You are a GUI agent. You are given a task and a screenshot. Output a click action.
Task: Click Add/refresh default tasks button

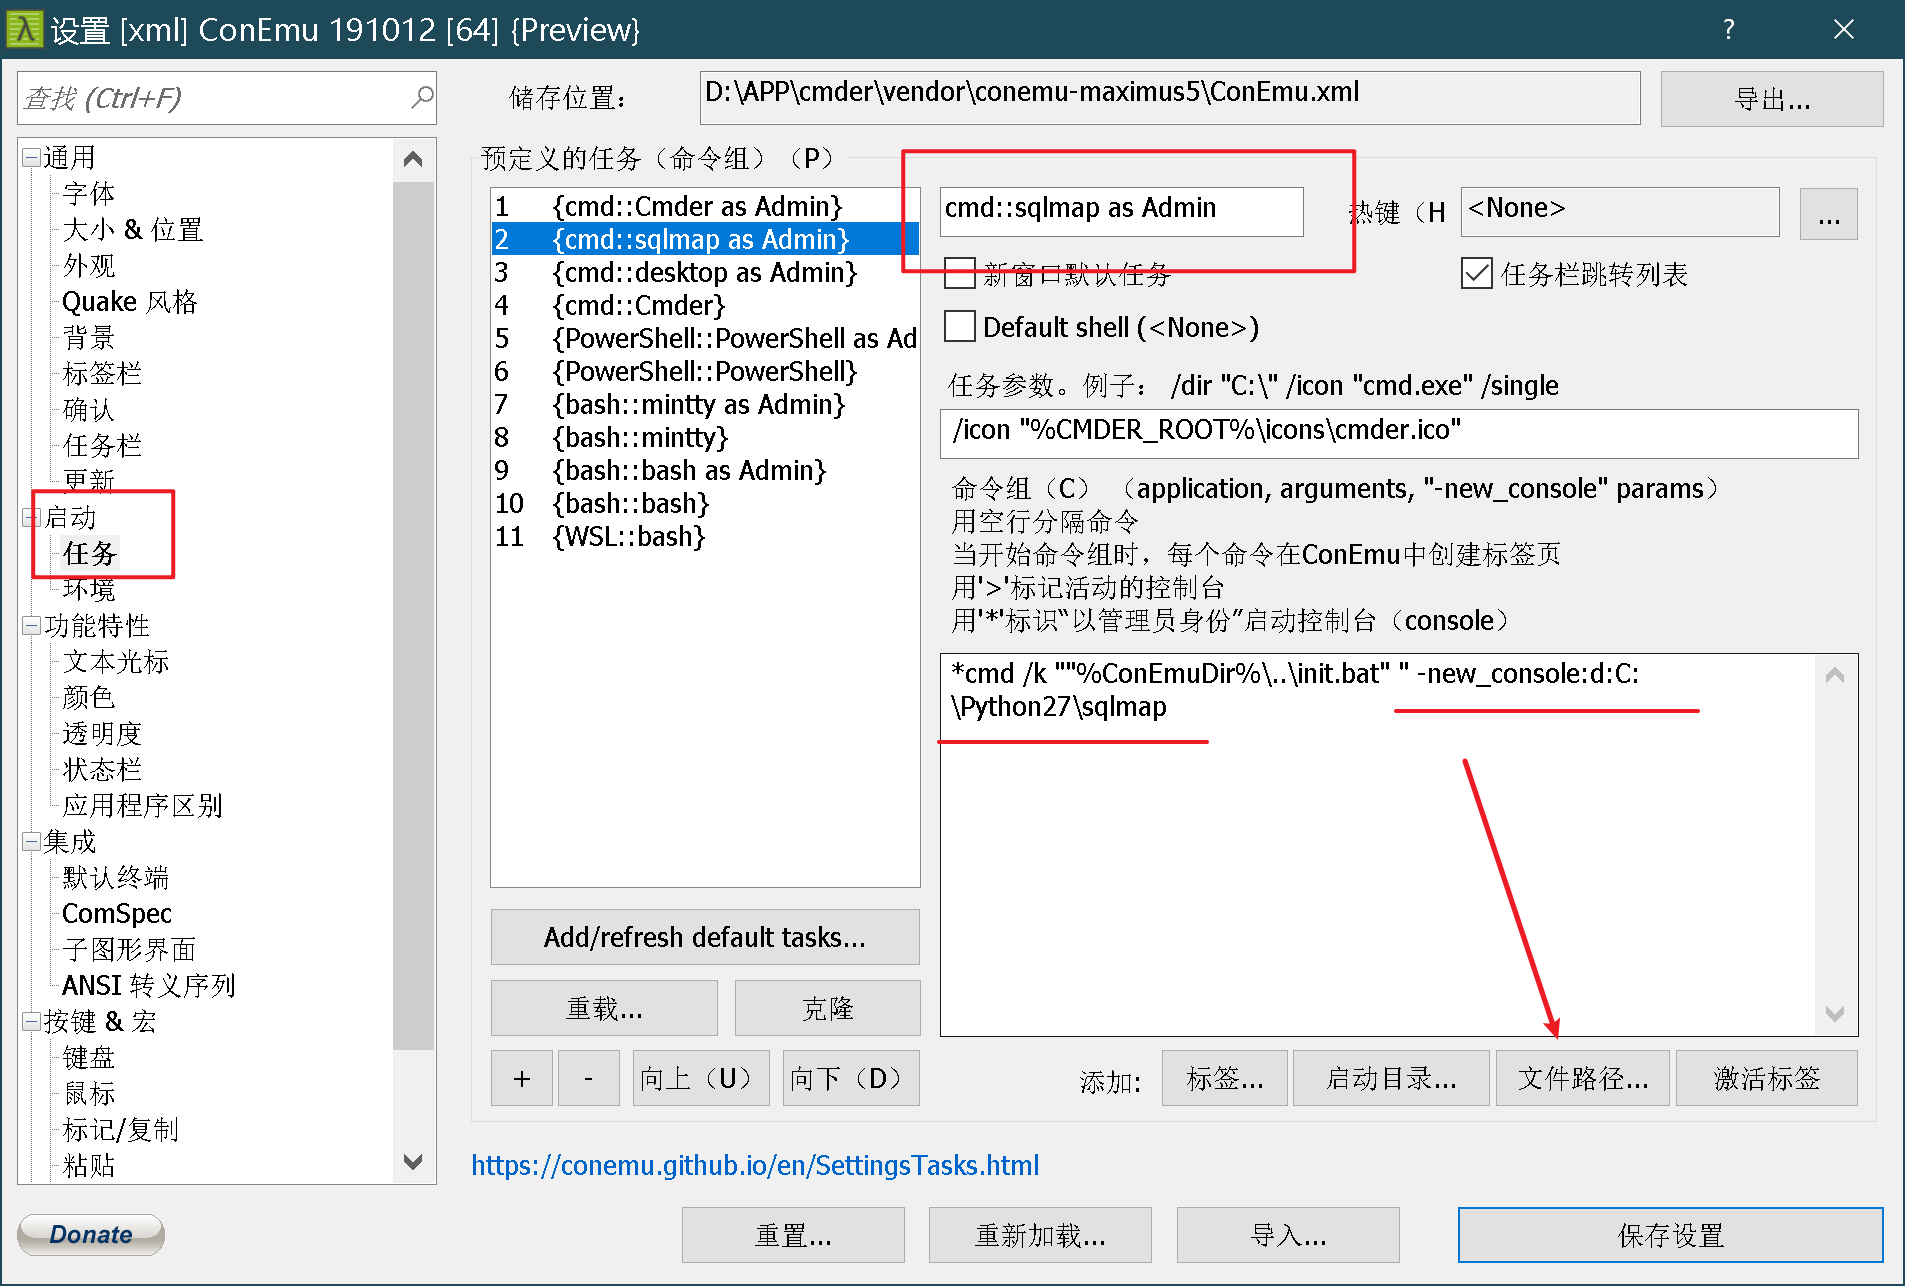pos(704,937)
